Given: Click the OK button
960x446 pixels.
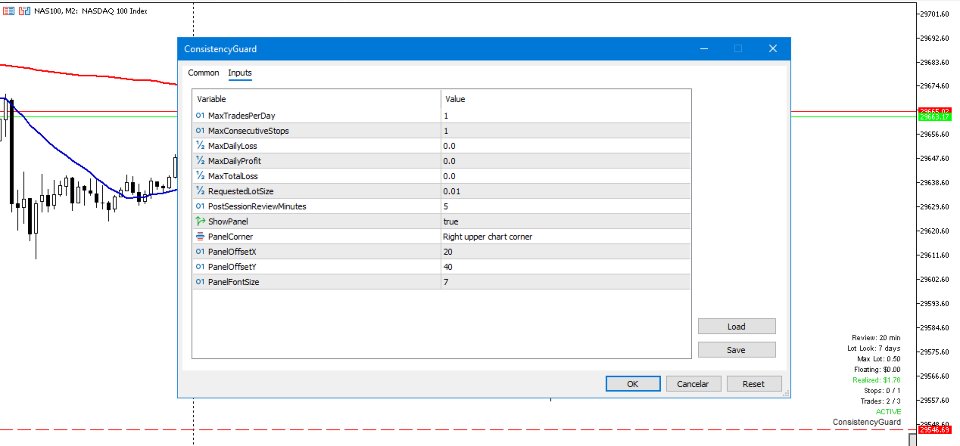Looking at the screenshot, I should pyautogui.click(x=632, y=384).
